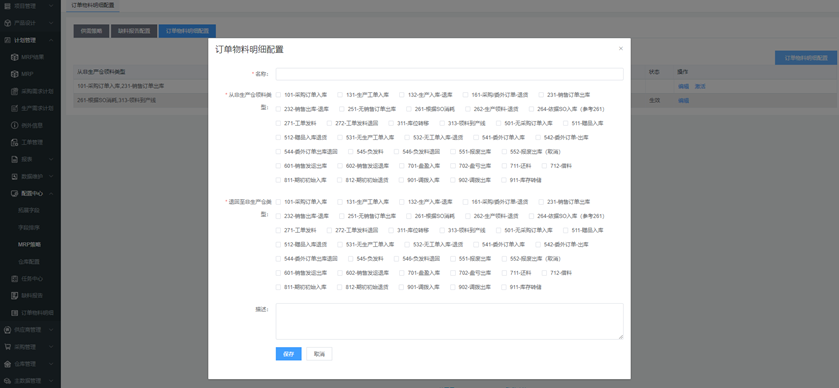Open 拓展字段 under 配置中心
Screen dimensions: 839x388
pyautogui.click(x=29, y=210)
